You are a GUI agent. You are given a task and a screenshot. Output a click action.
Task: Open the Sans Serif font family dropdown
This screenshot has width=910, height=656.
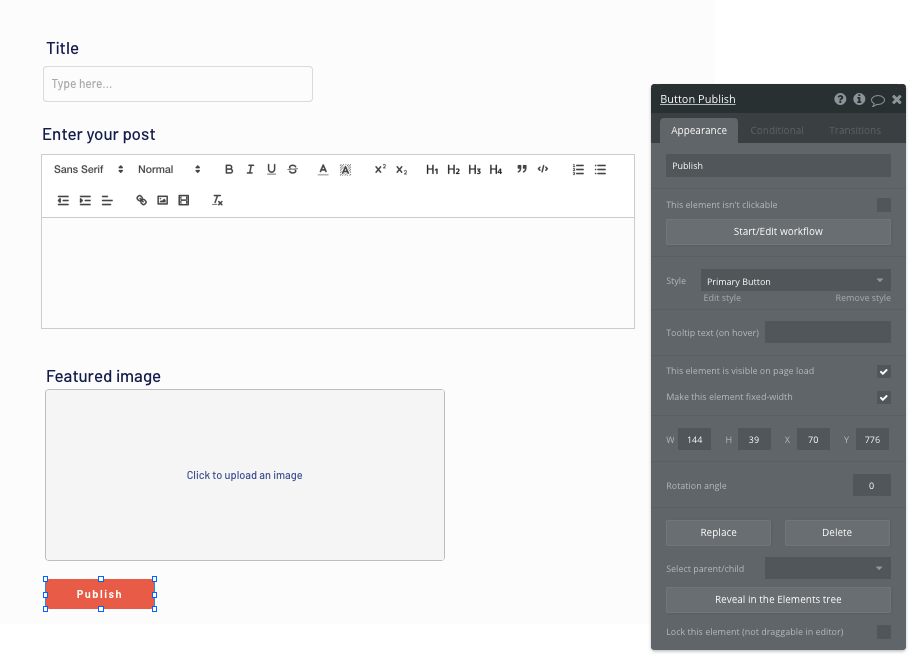(x=87, y=169)
